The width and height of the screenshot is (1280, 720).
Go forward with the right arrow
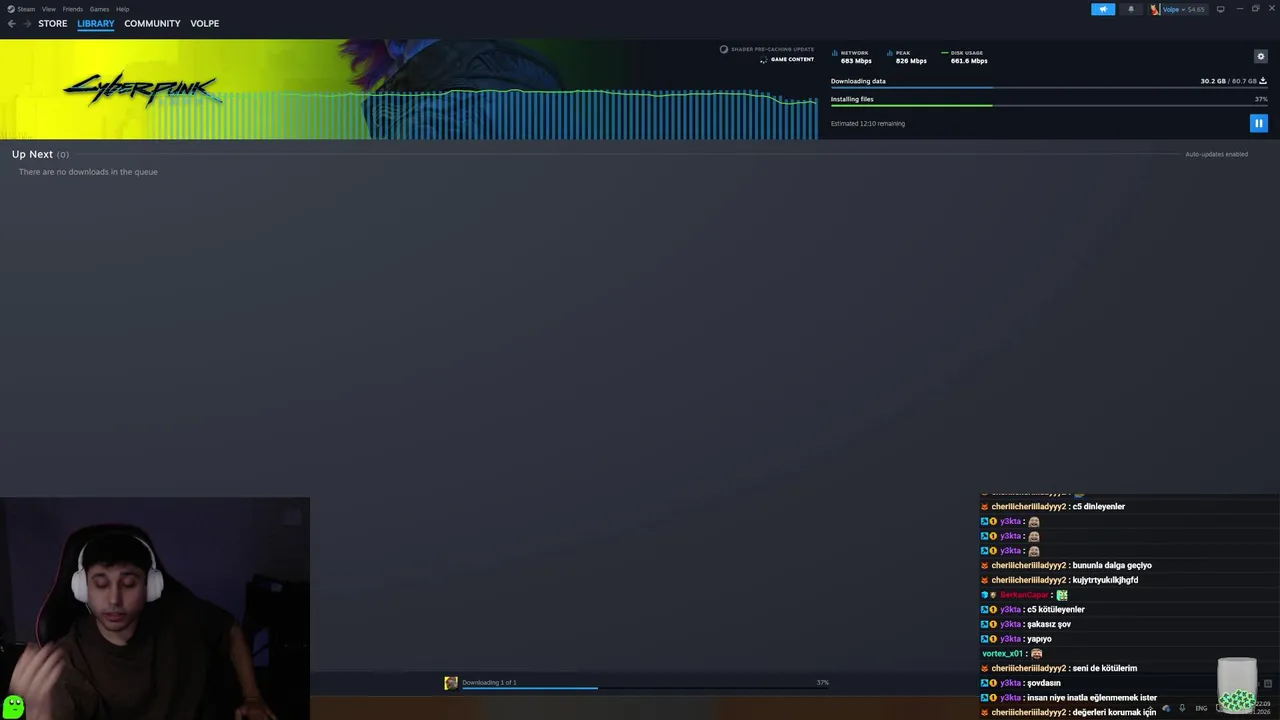(27, 23)
